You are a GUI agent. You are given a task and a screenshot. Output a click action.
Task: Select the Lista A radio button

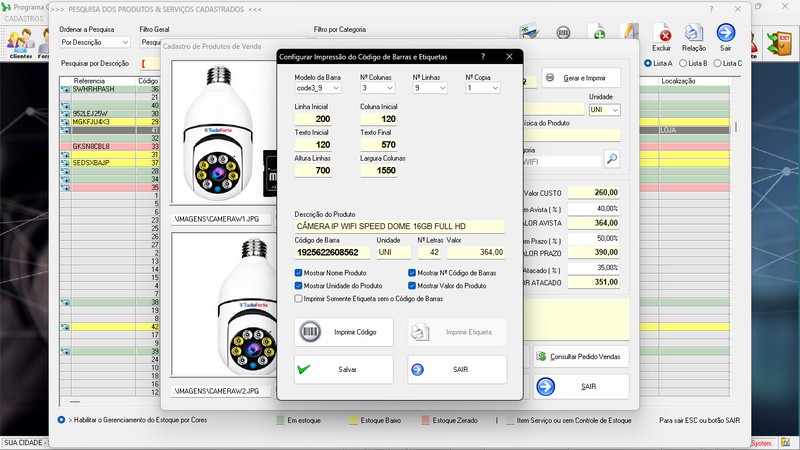coord(649,63)
